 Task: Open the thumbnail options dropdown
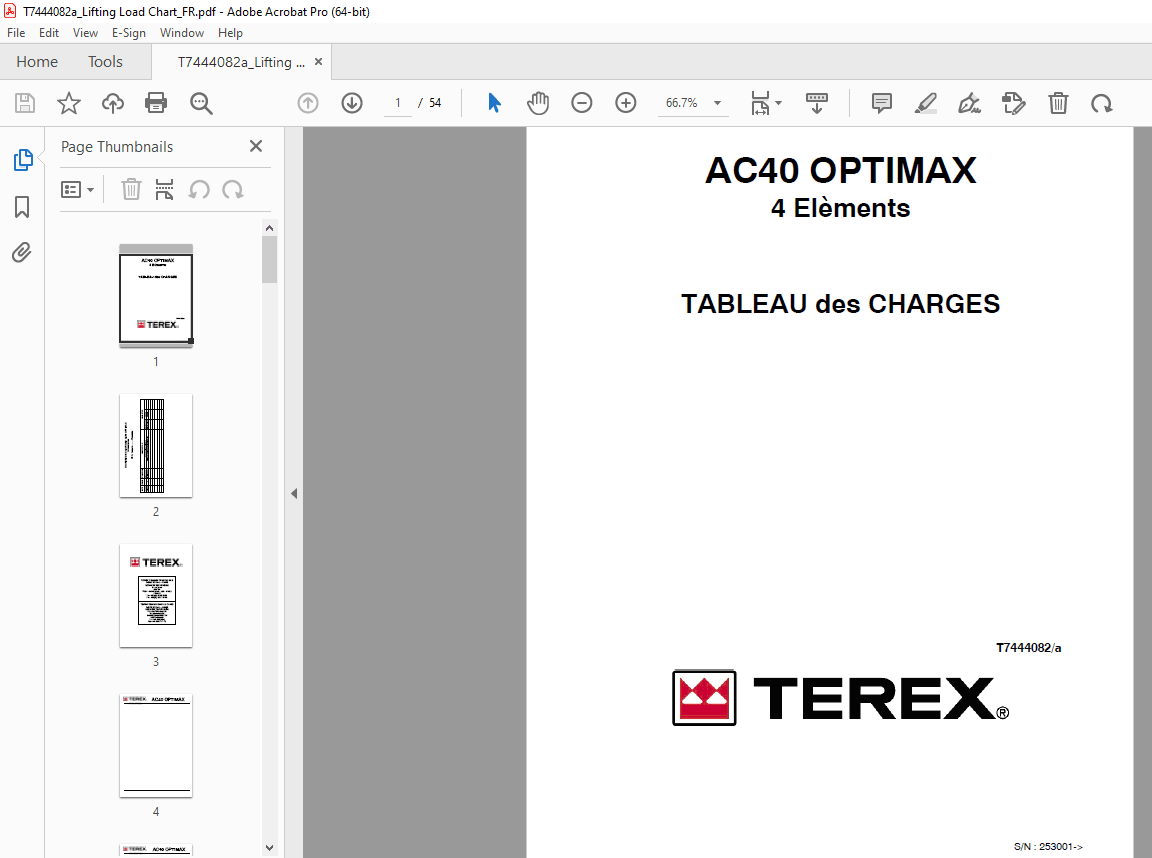(x=77, y=189)
